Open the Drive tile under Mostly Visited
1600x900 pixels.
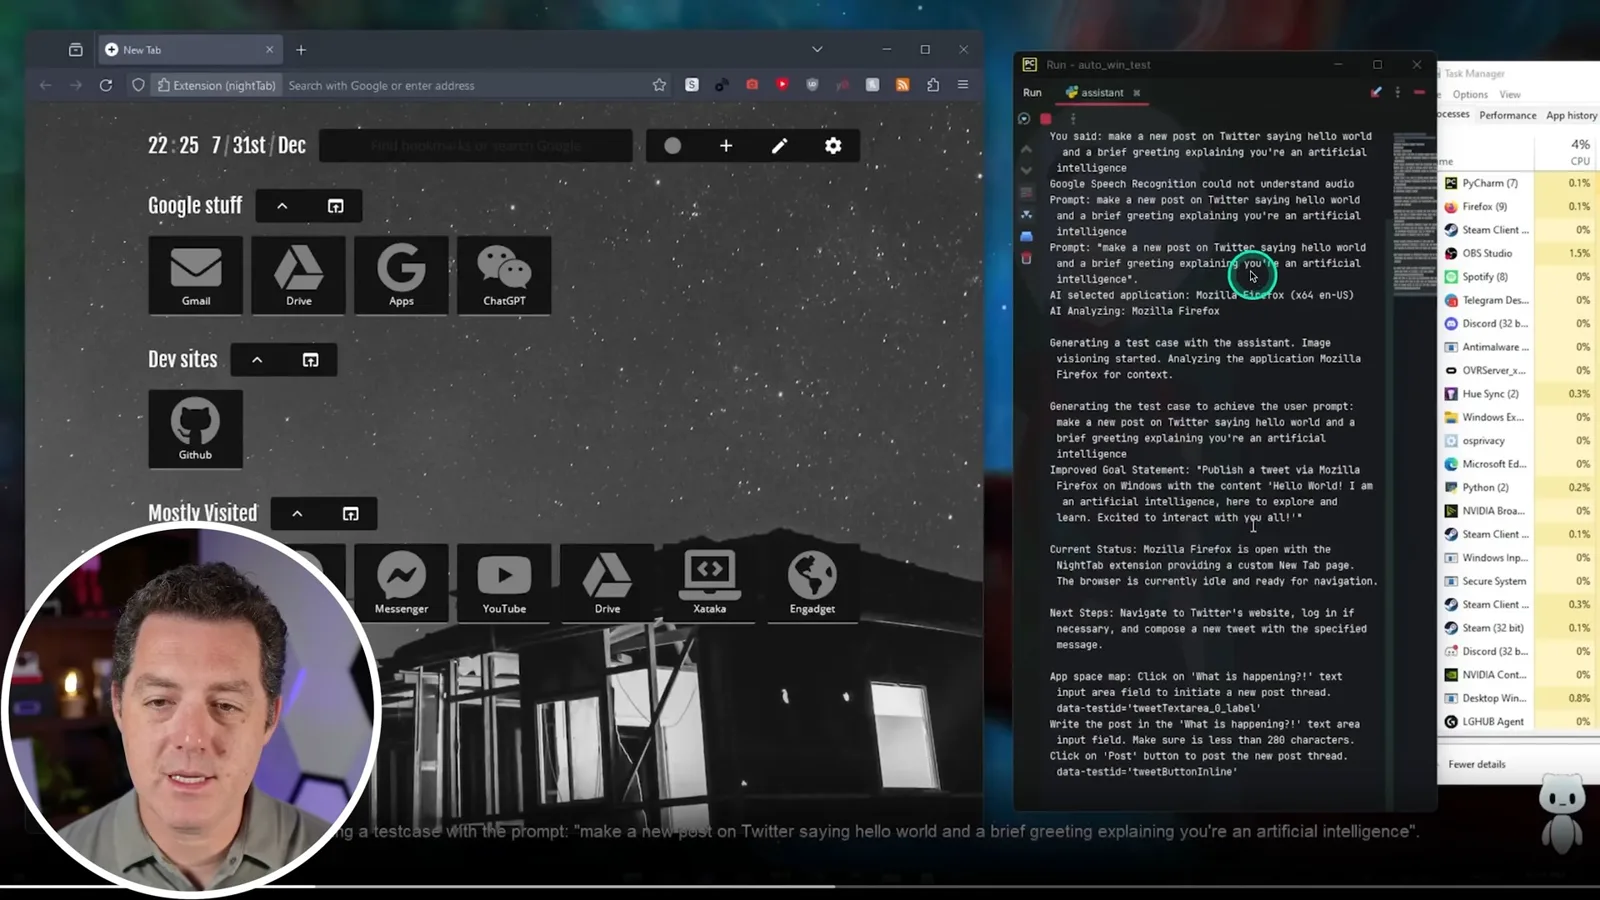[607, 583]
